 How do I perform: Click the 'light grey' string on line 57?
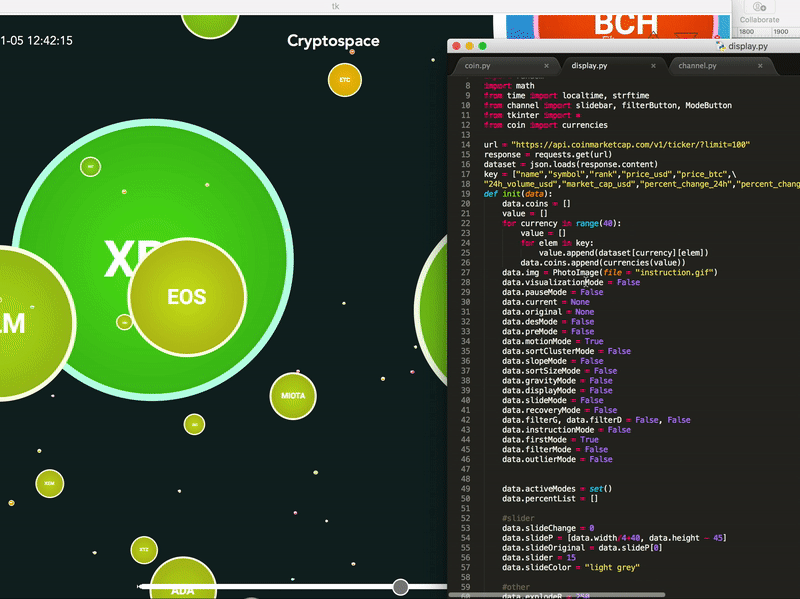tap(612, 567)
